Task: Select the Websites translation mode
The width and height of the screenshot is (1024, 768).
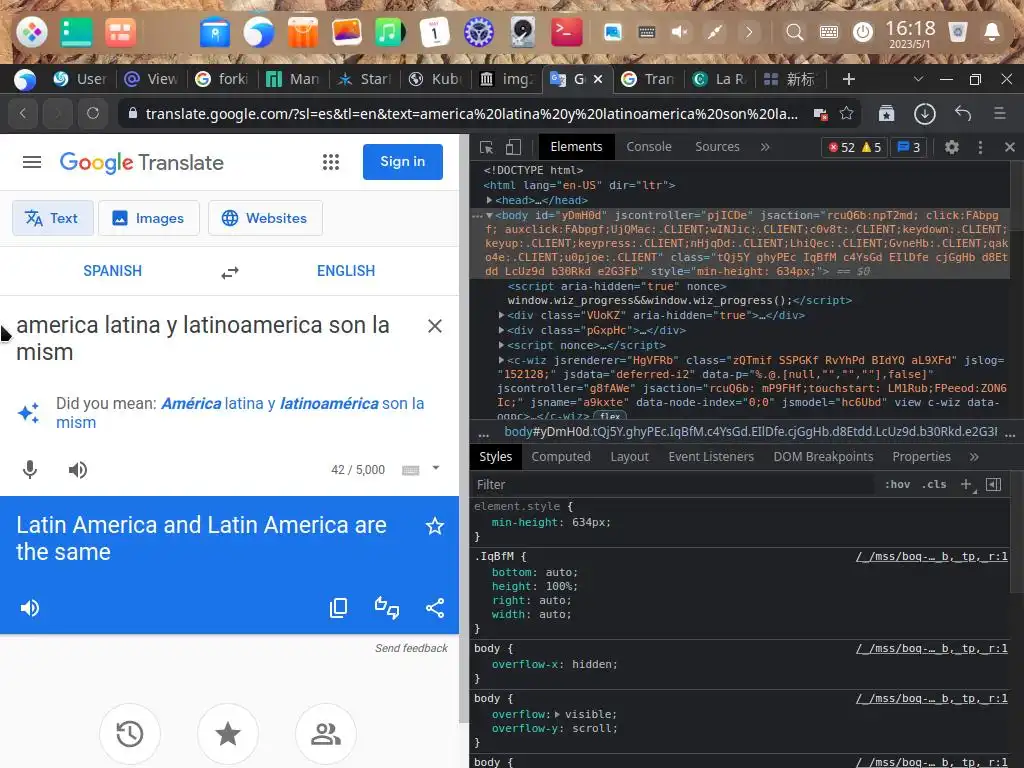Action: click(265, 218)
